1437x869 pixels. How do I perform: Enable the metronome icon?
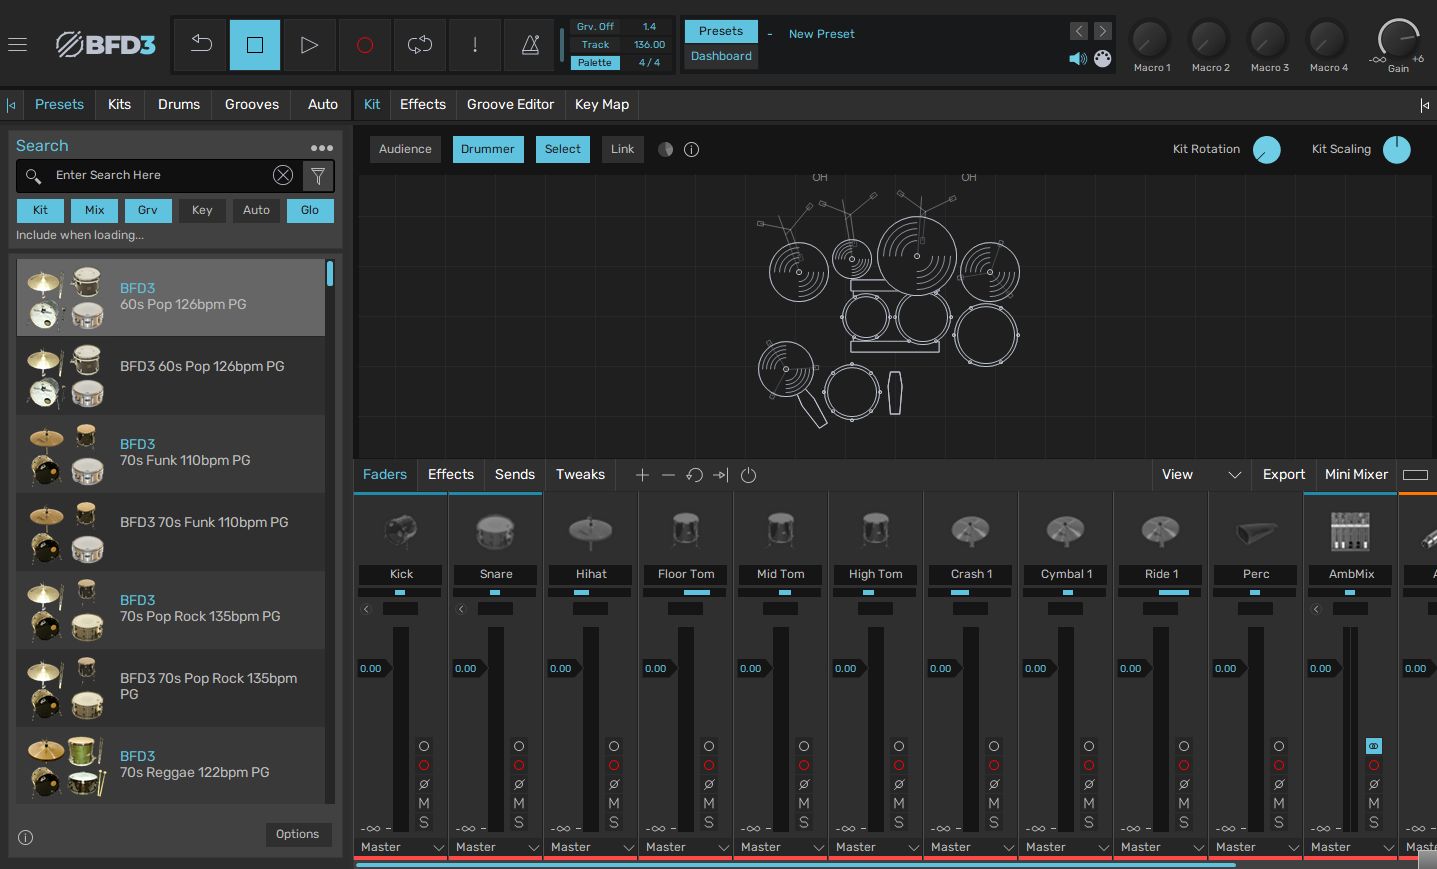(x=530, y=44)
